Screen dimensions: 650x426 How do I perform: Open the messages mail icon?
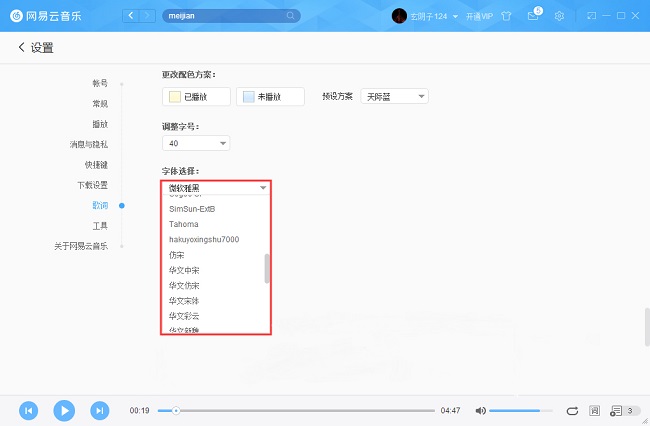pos(533,16)
